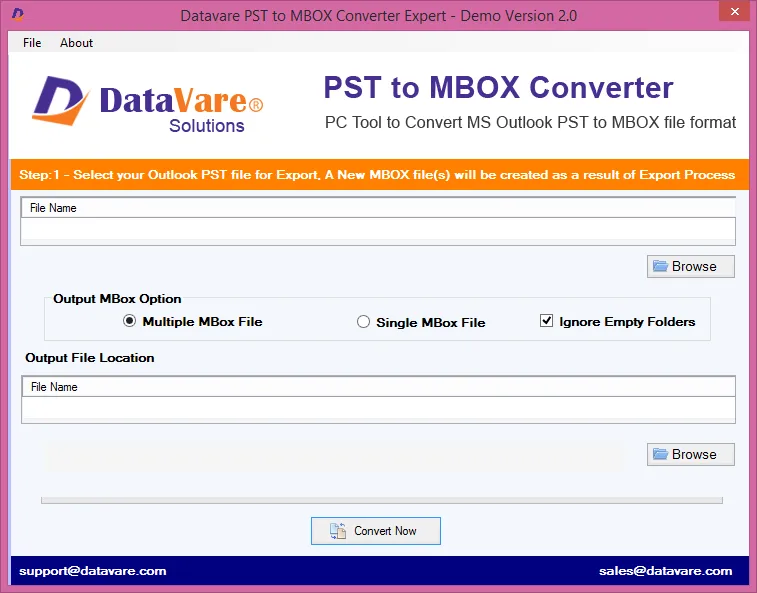The height and width of the screenshot is (593, 757).
Task: Click Browse button for output file location
Action: [690, 454]
